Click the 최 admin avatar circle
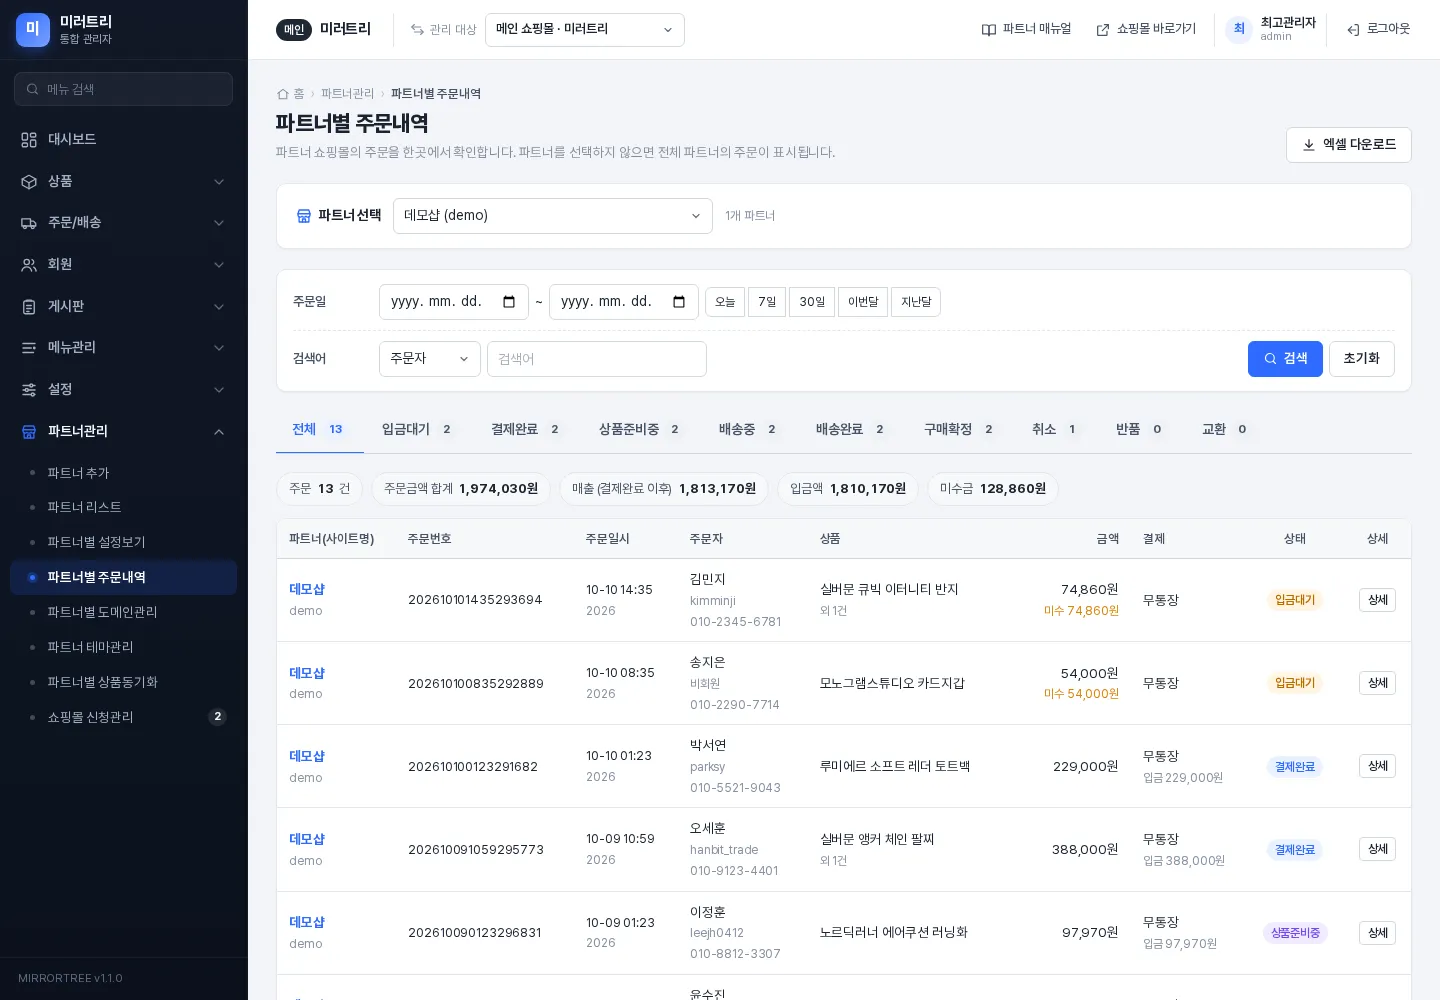 coord(1239,29)
